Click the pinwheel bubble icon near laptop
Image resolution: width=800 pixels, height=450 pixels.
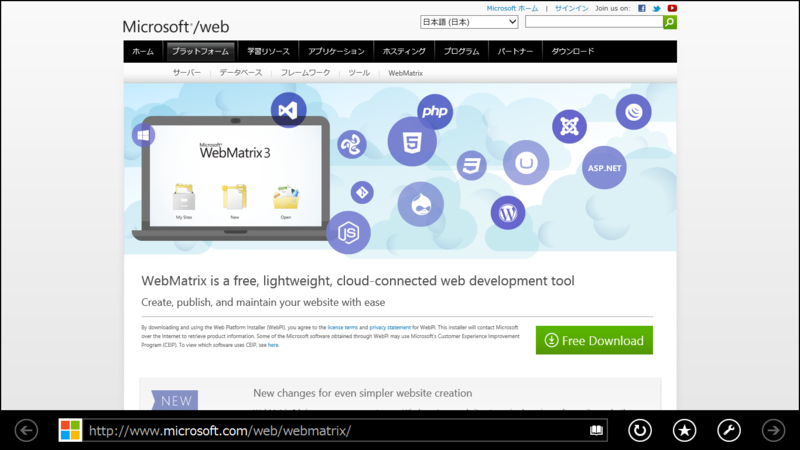(x=352, y=144)
